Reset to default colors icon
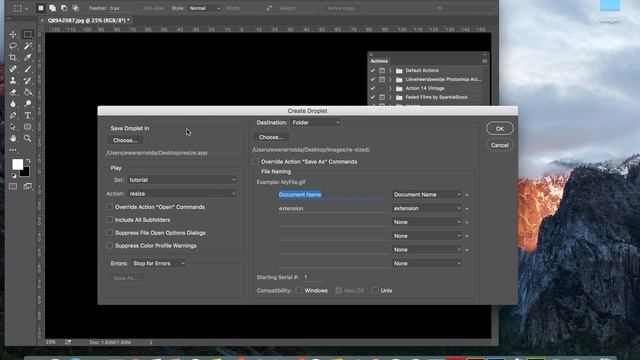The height and width of the screenshot is (360, 640). click(13, 176)
